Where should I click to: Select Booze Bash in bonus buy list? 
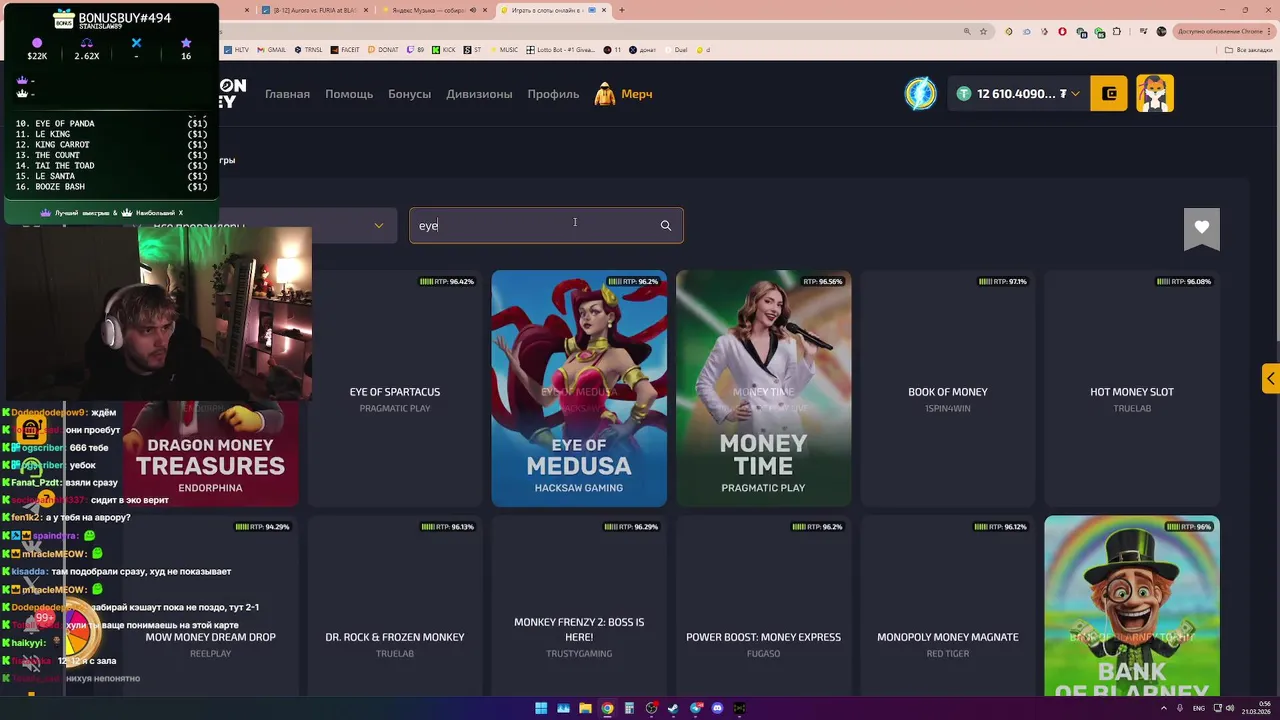pos(111,187)
